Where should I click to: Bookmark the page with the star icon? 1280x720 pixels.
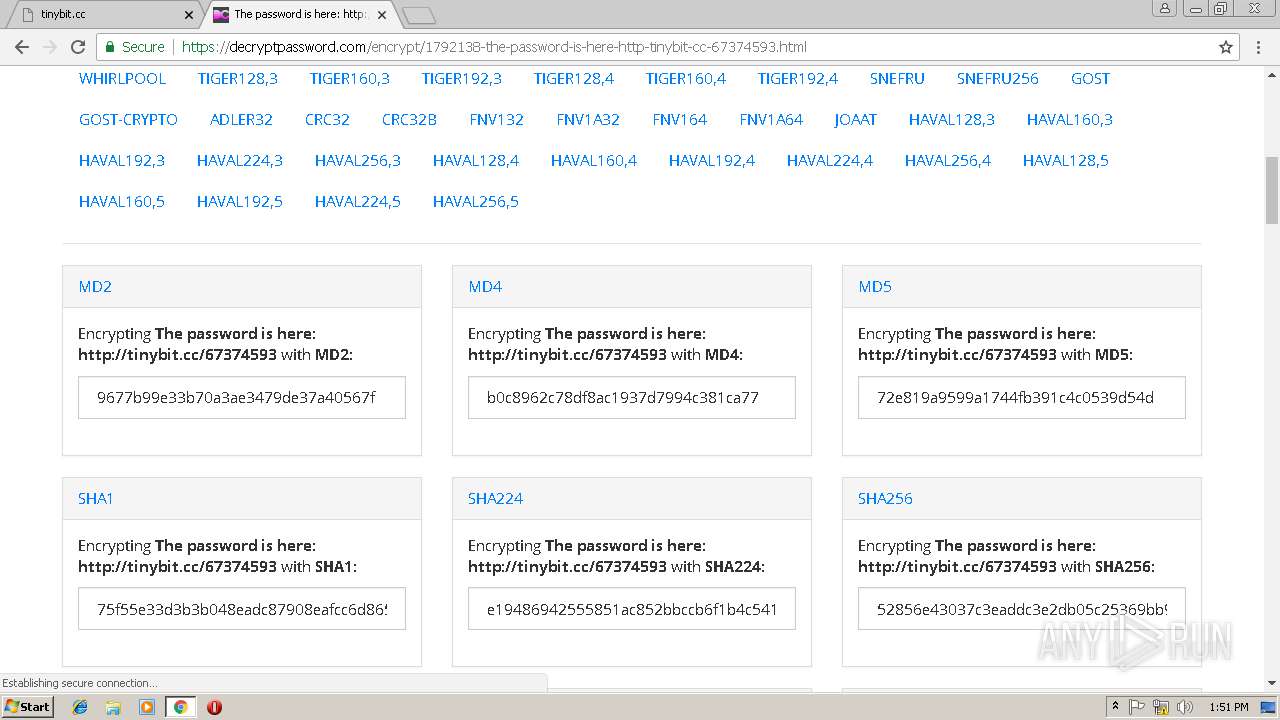[1226, 47]
